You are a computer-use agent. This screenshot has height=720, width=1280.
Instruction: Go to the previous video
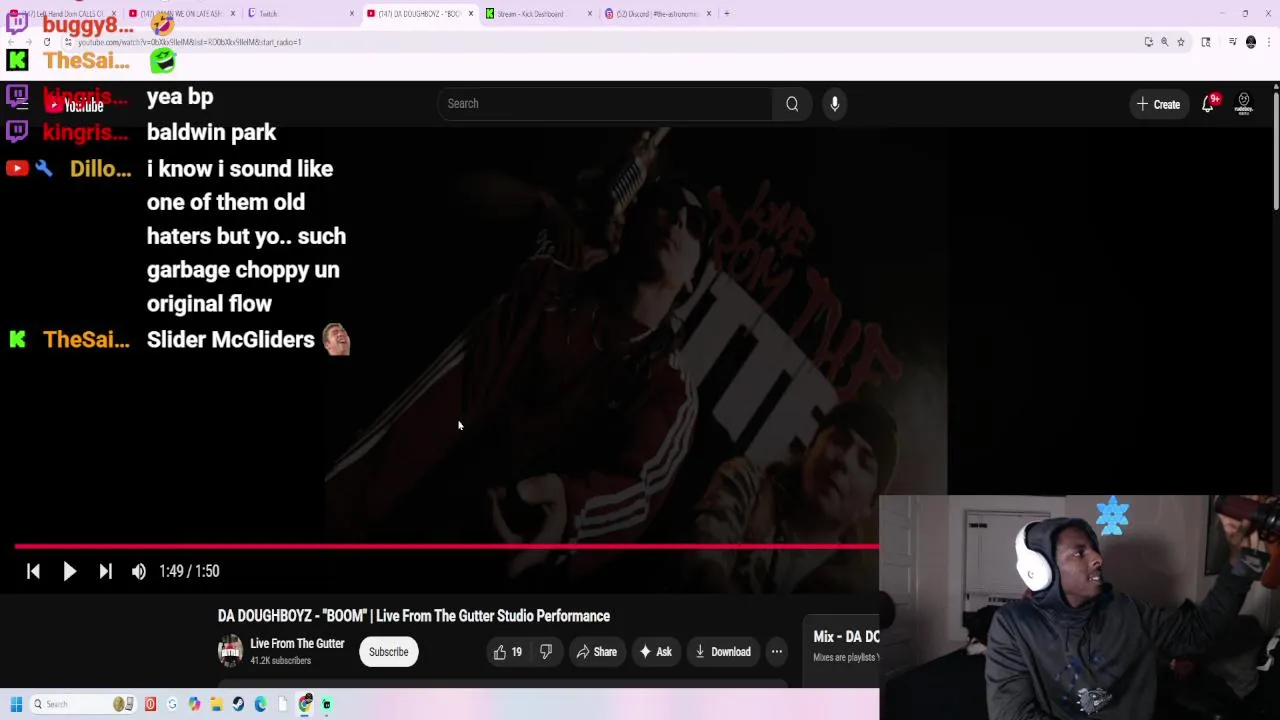pos(33,571)
